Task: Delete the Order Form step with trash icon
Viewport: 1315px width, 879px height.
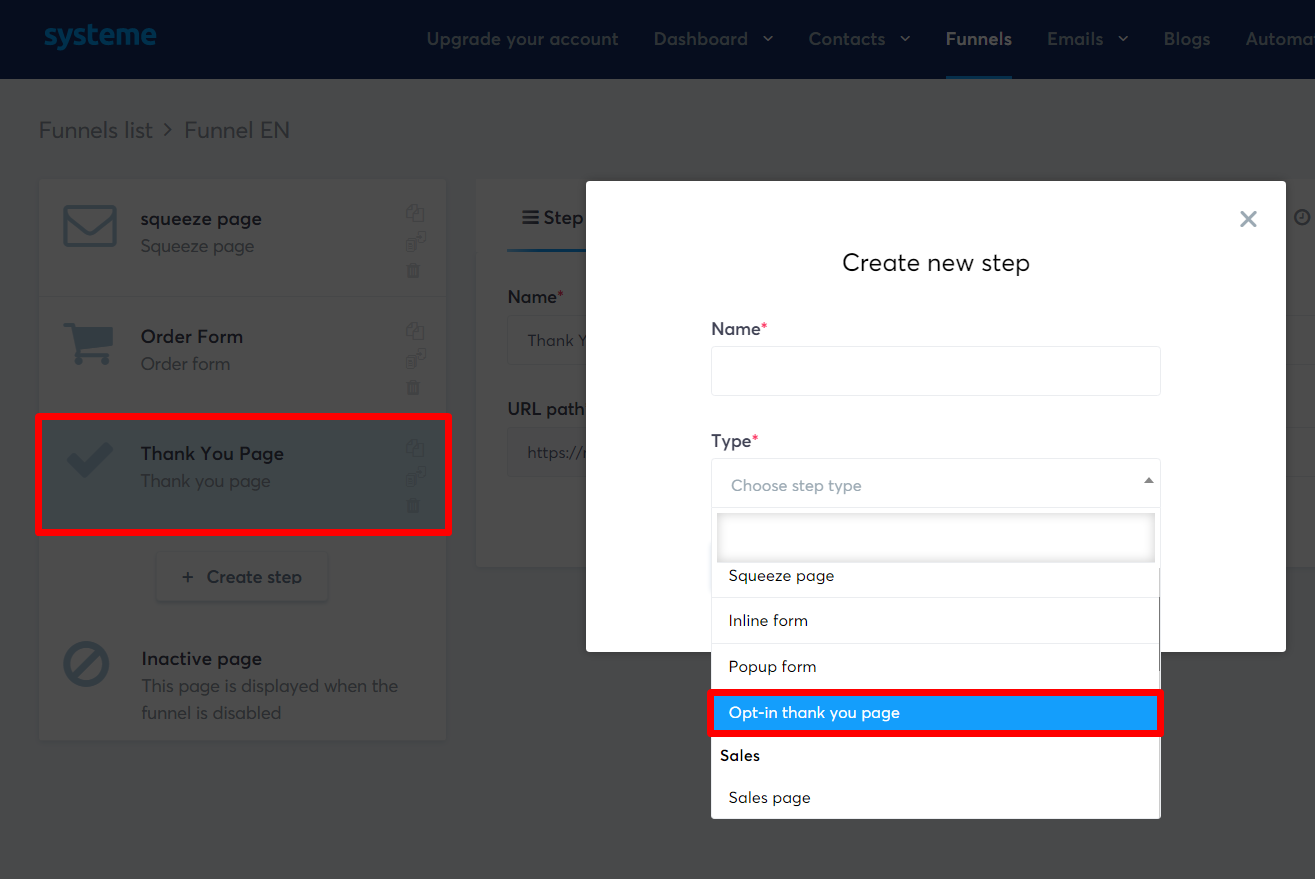Action: tap(415, 388)
